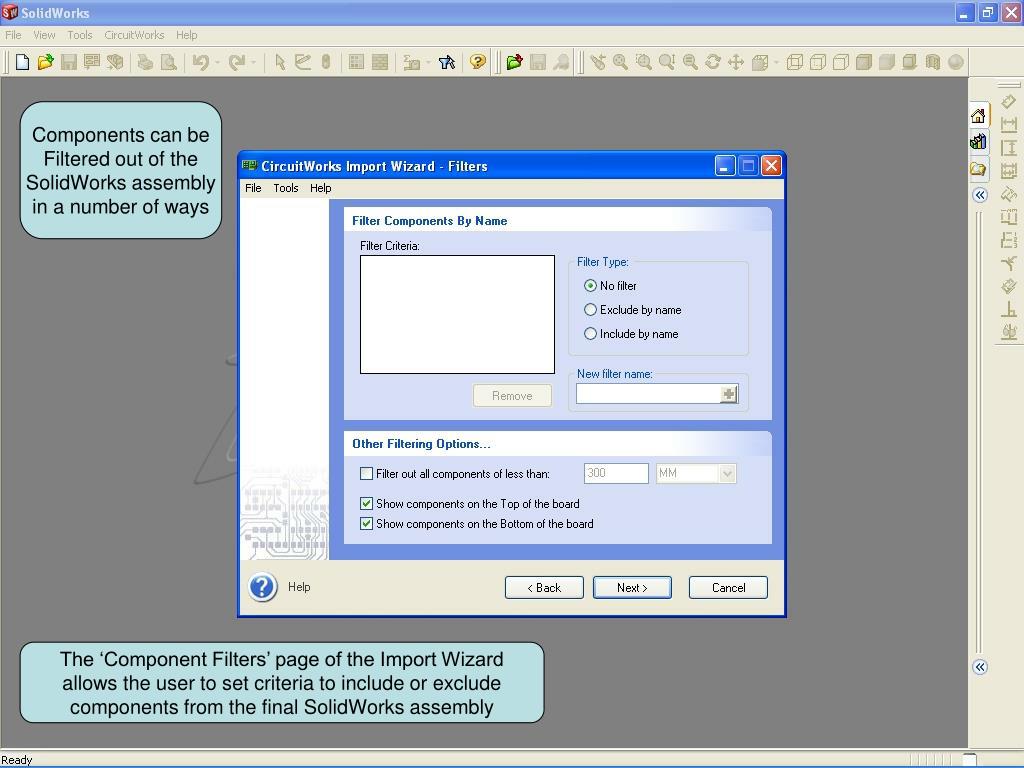Click the plus icon to add filter name
Screen dimensions: 1024x768
[x=729, y=394]
